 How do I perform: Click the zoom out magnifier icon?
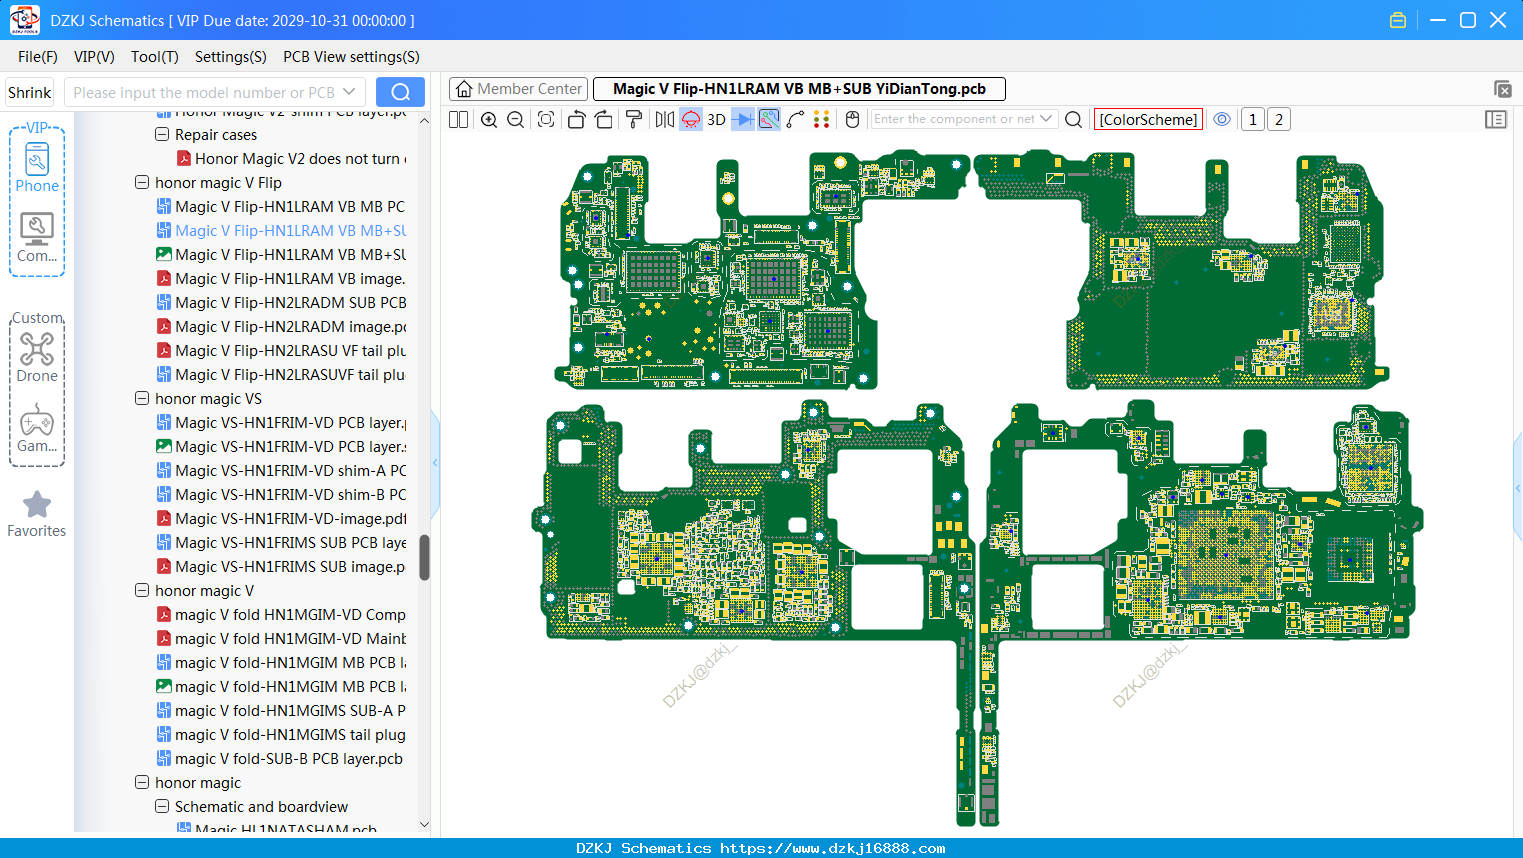pos(516,120)
